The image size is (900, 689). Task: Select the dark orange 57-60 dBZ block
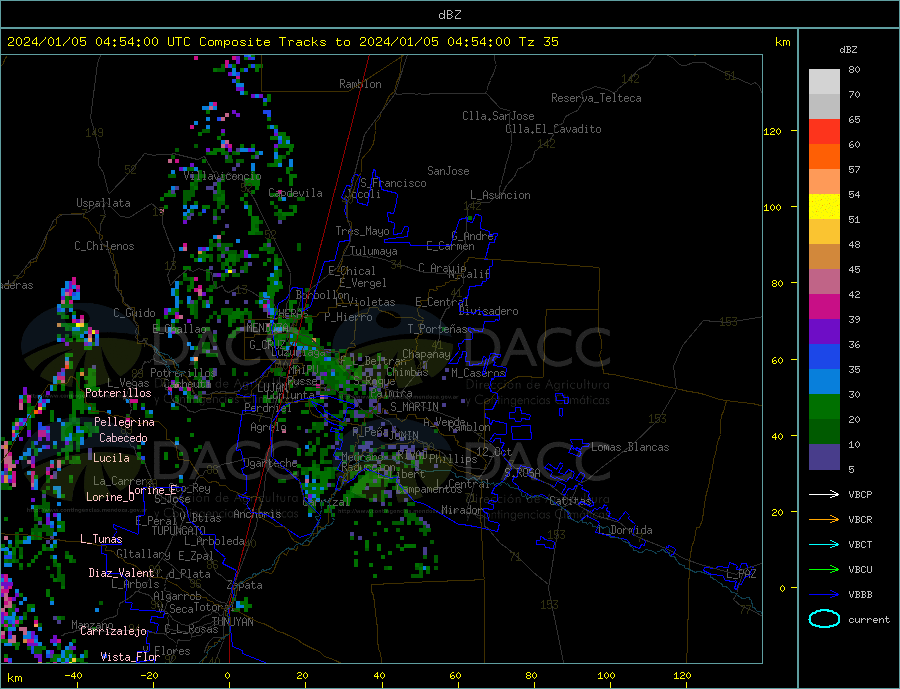click(x=824, y=157)
